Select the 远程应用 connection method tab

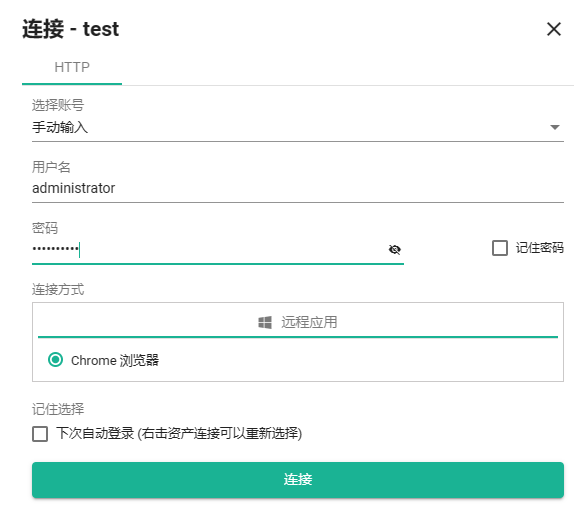(x=298, y=322)
